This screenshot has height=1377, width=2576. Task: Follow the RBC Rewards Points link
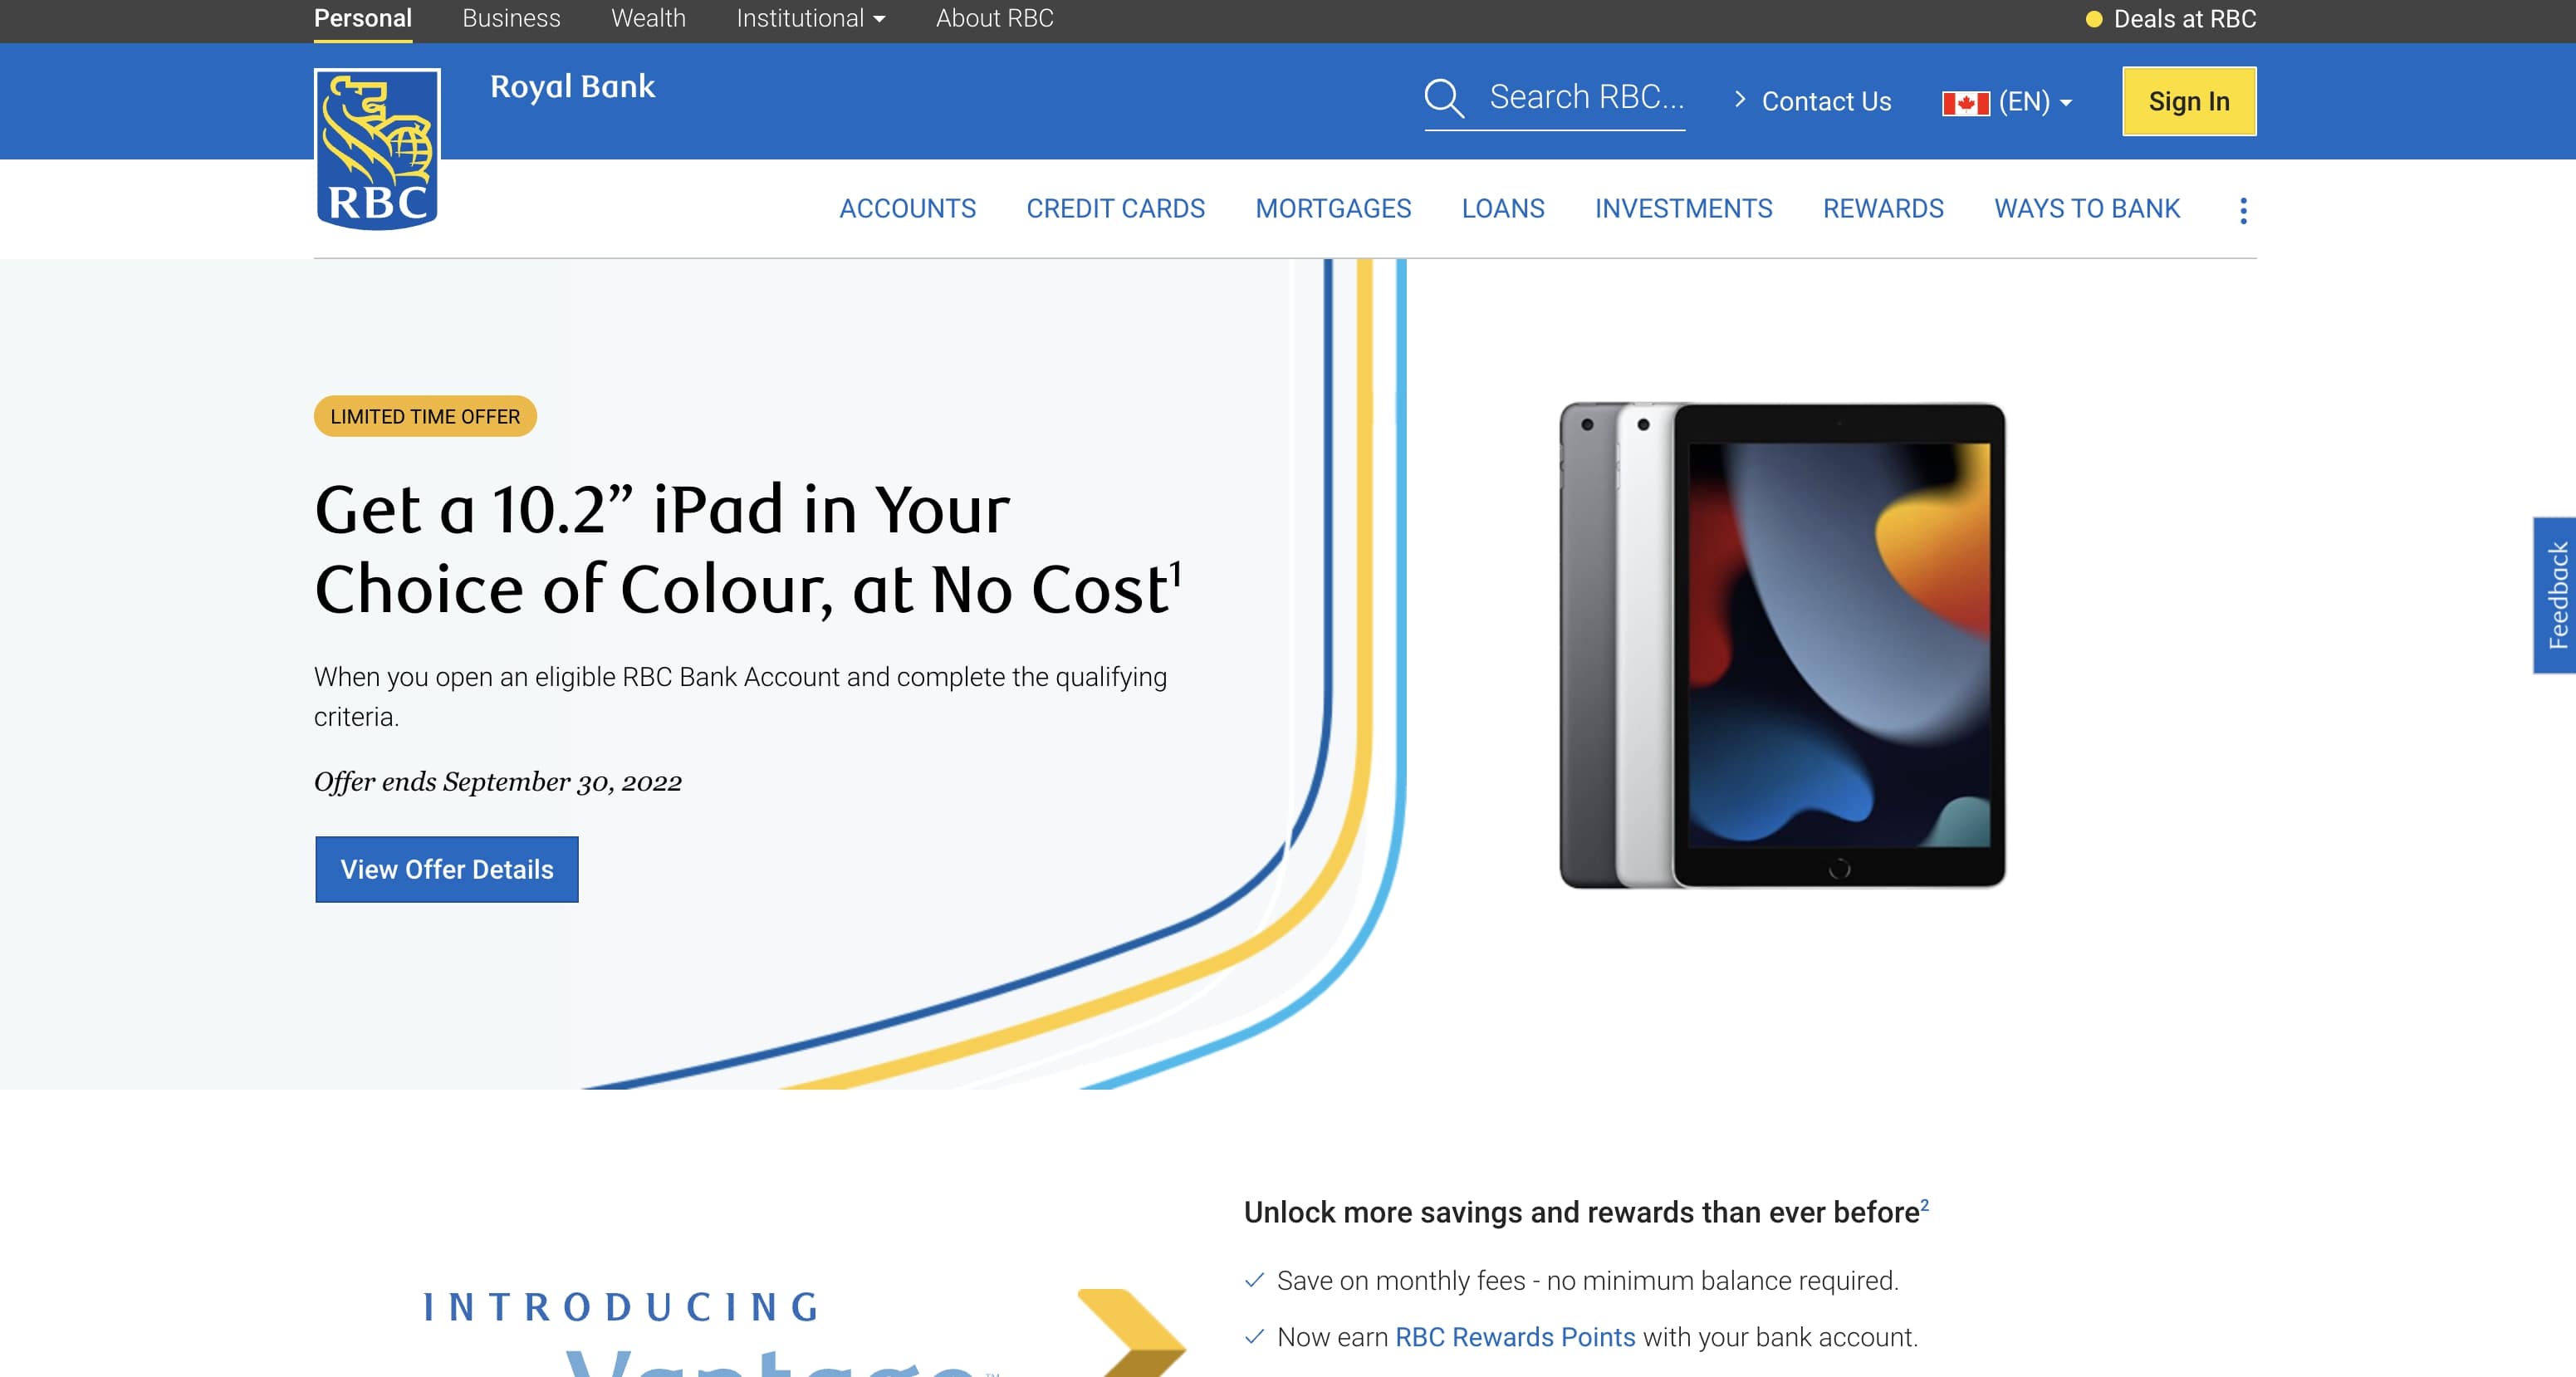point(1515,1337)
